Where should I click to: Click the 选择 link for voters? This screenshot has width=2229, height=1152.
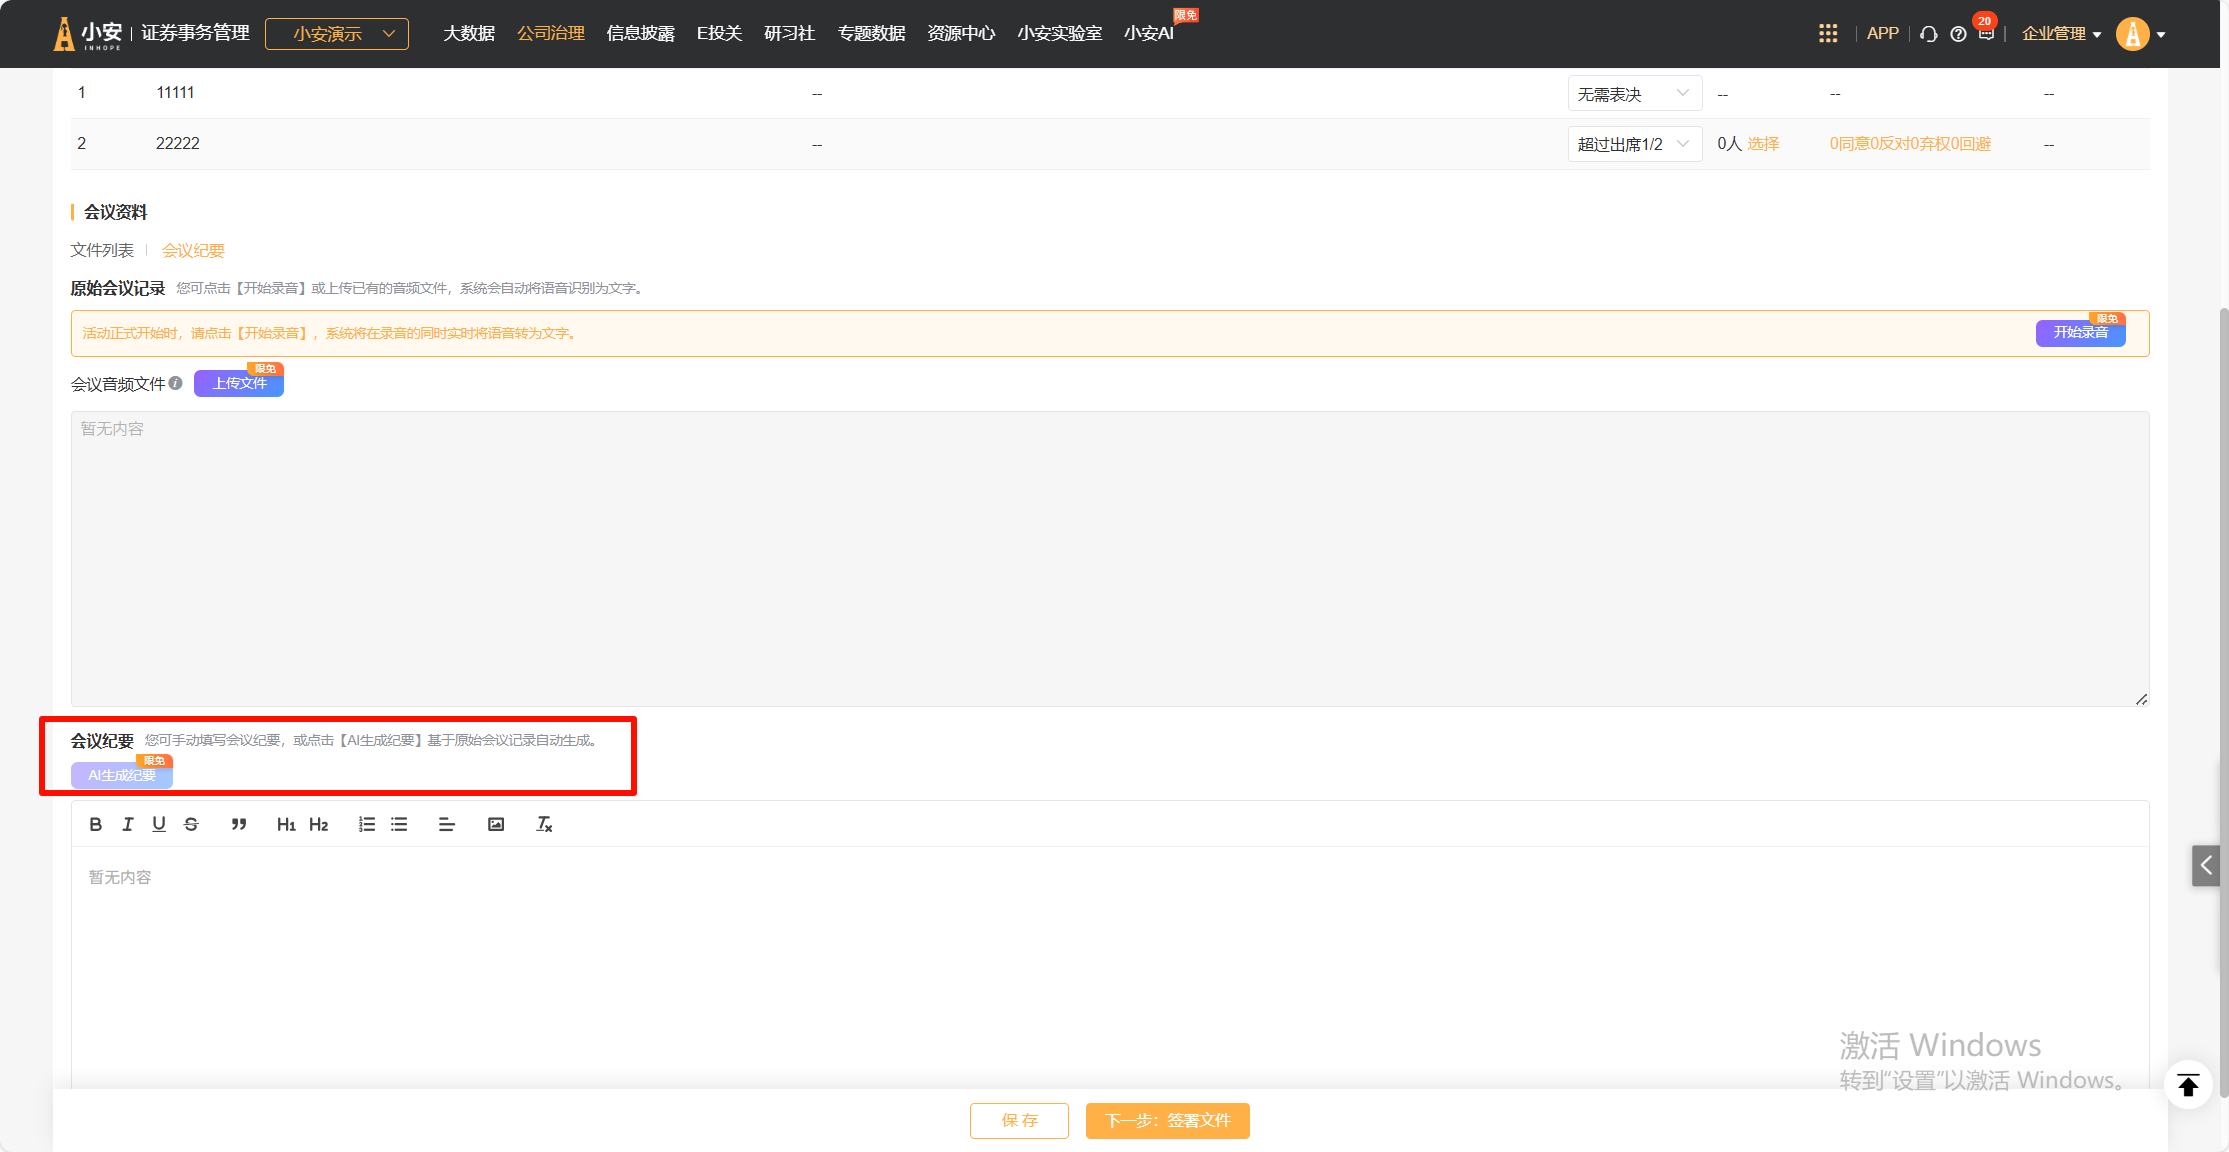click(1763, 144)
